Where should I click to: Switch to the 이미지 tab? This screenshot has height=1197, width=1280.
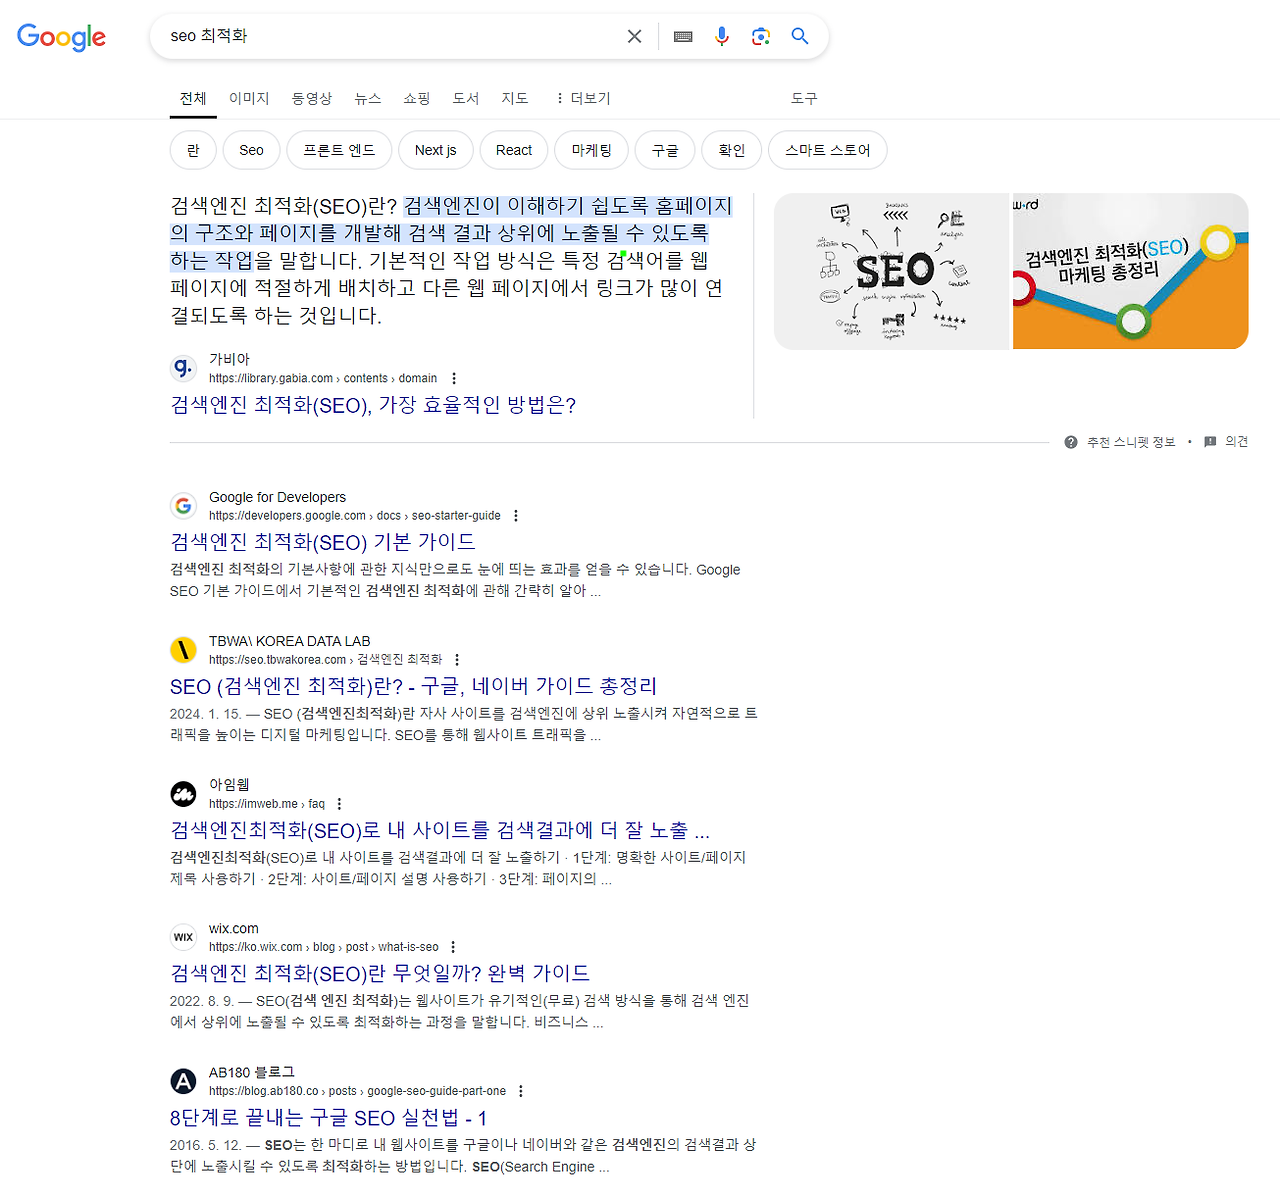point(248,98)
